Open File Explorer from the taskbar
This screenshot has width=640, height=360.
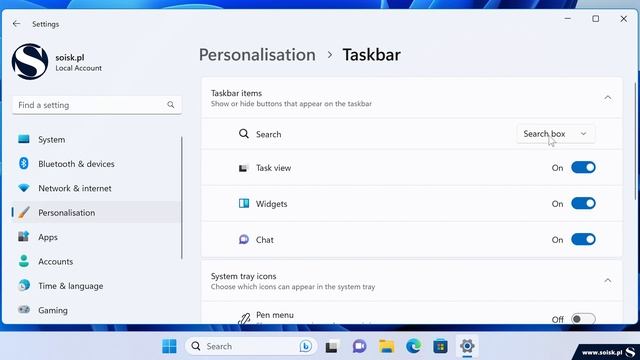pyautogui.click(x=386, y=346)
